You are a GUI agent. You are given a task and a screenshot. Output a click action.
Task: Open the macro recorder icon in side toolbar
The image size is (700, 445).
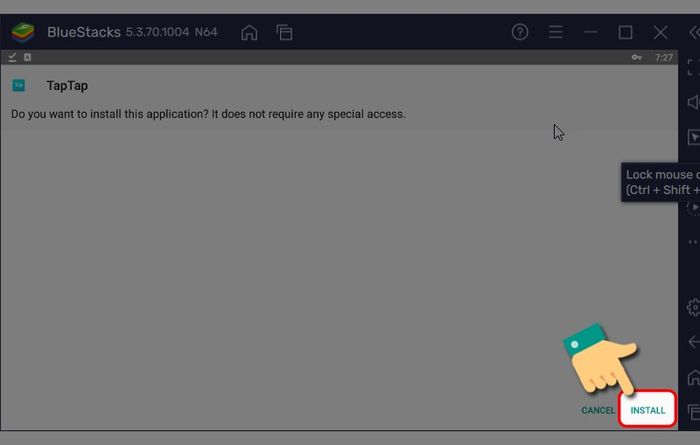693,207
